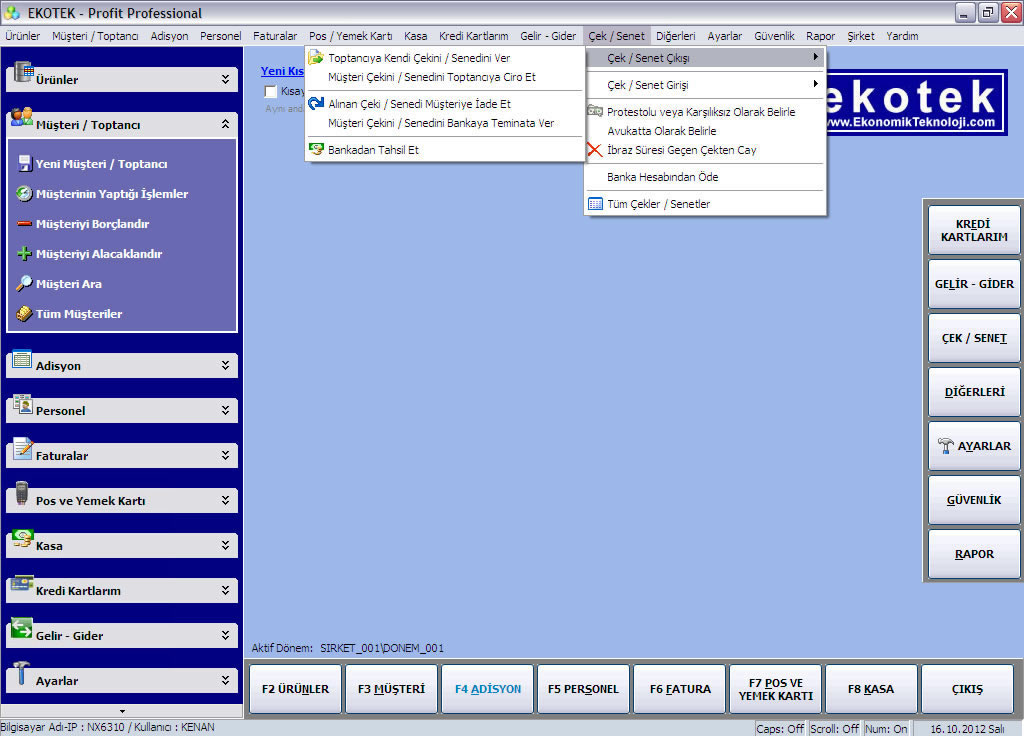Expand the Ürünler sidebar section

click(225, 79)
